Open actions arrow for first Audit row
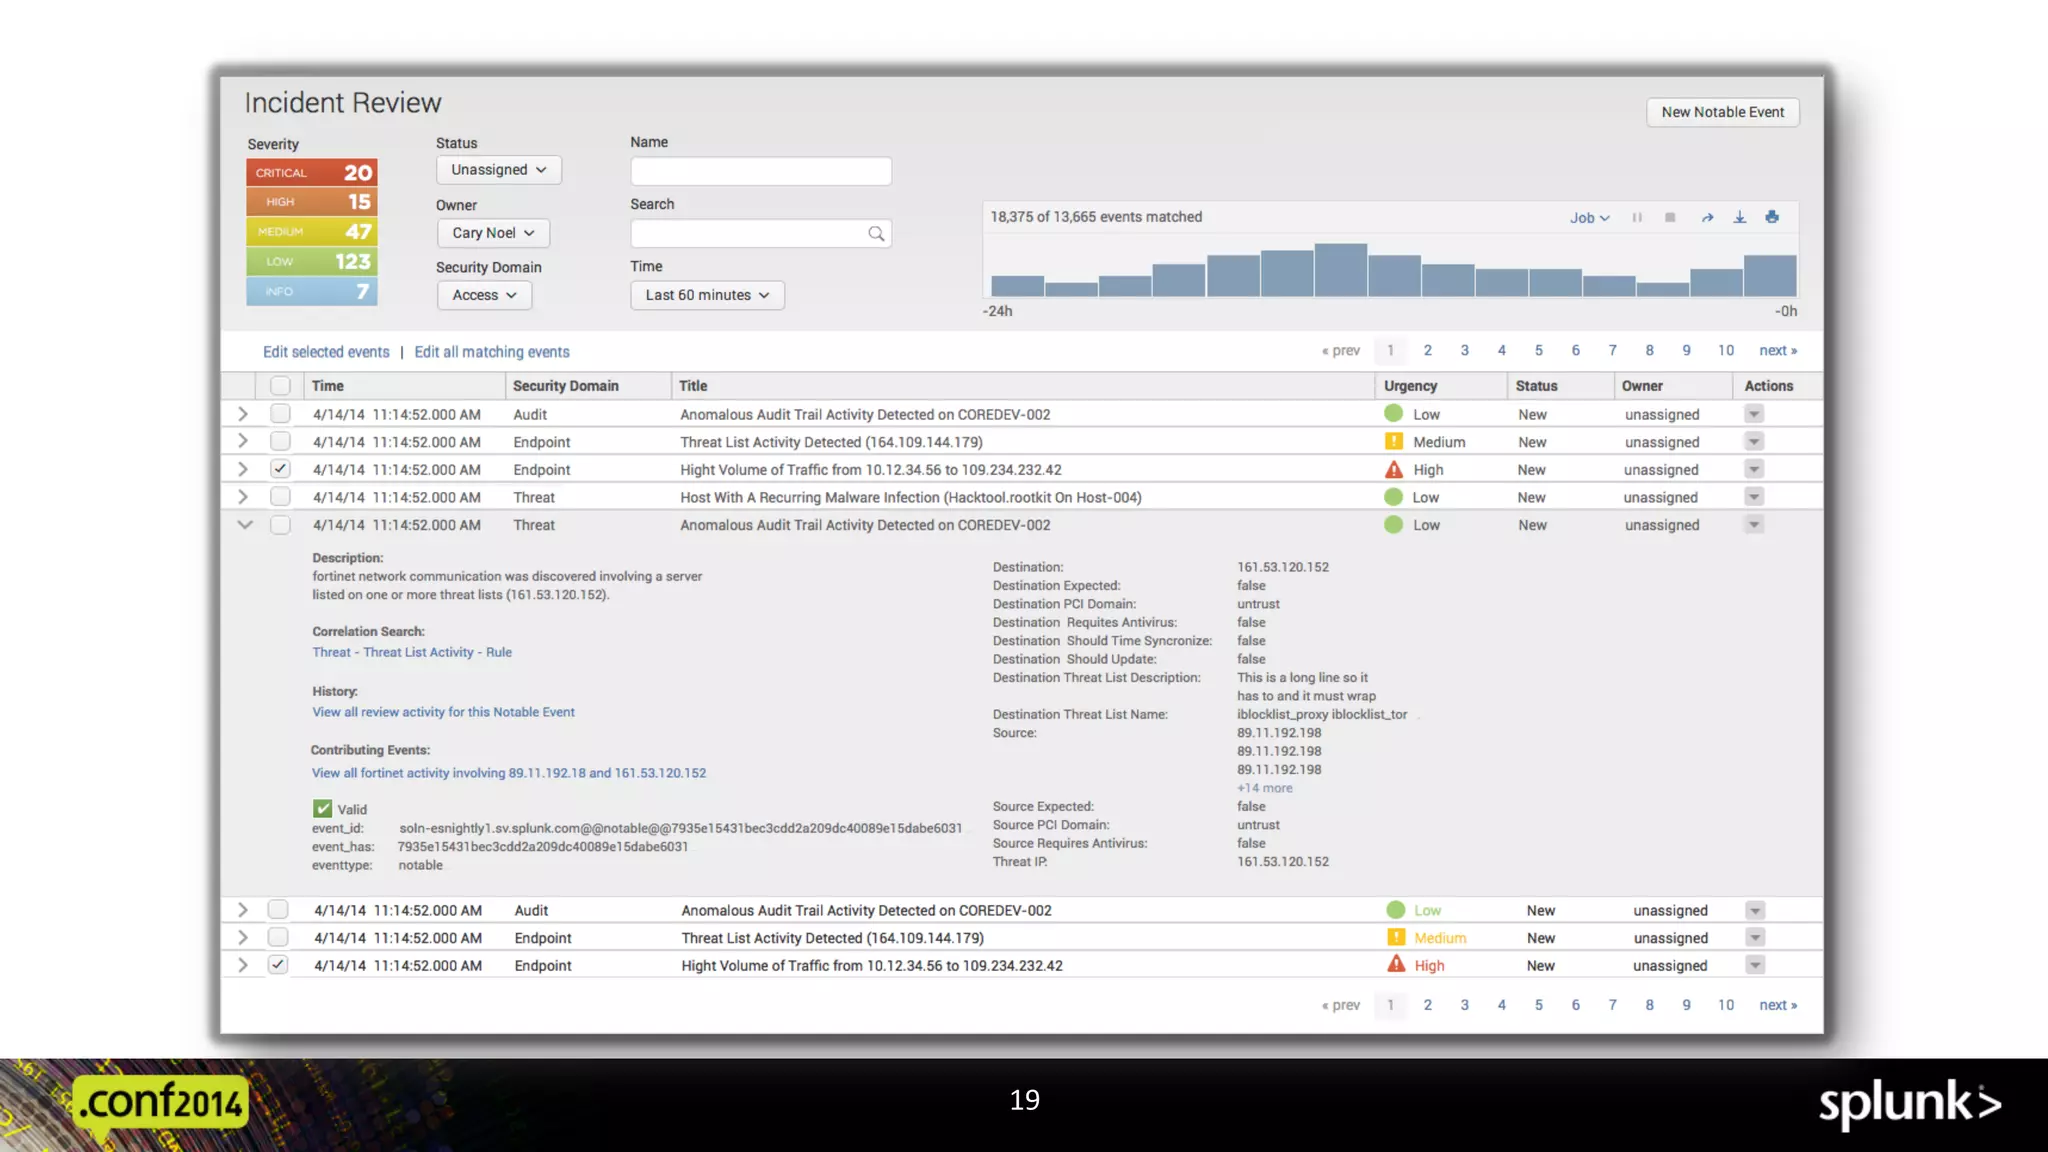The width and height of the screenshot is (2048, 1152). click(1754, 414)
